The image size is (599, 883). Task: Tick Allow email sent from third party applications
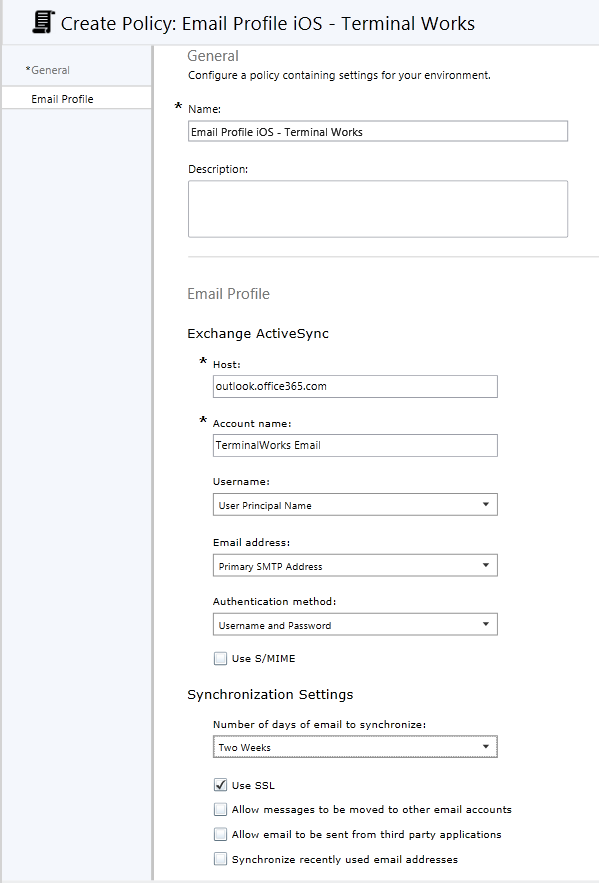coord(220,834)
